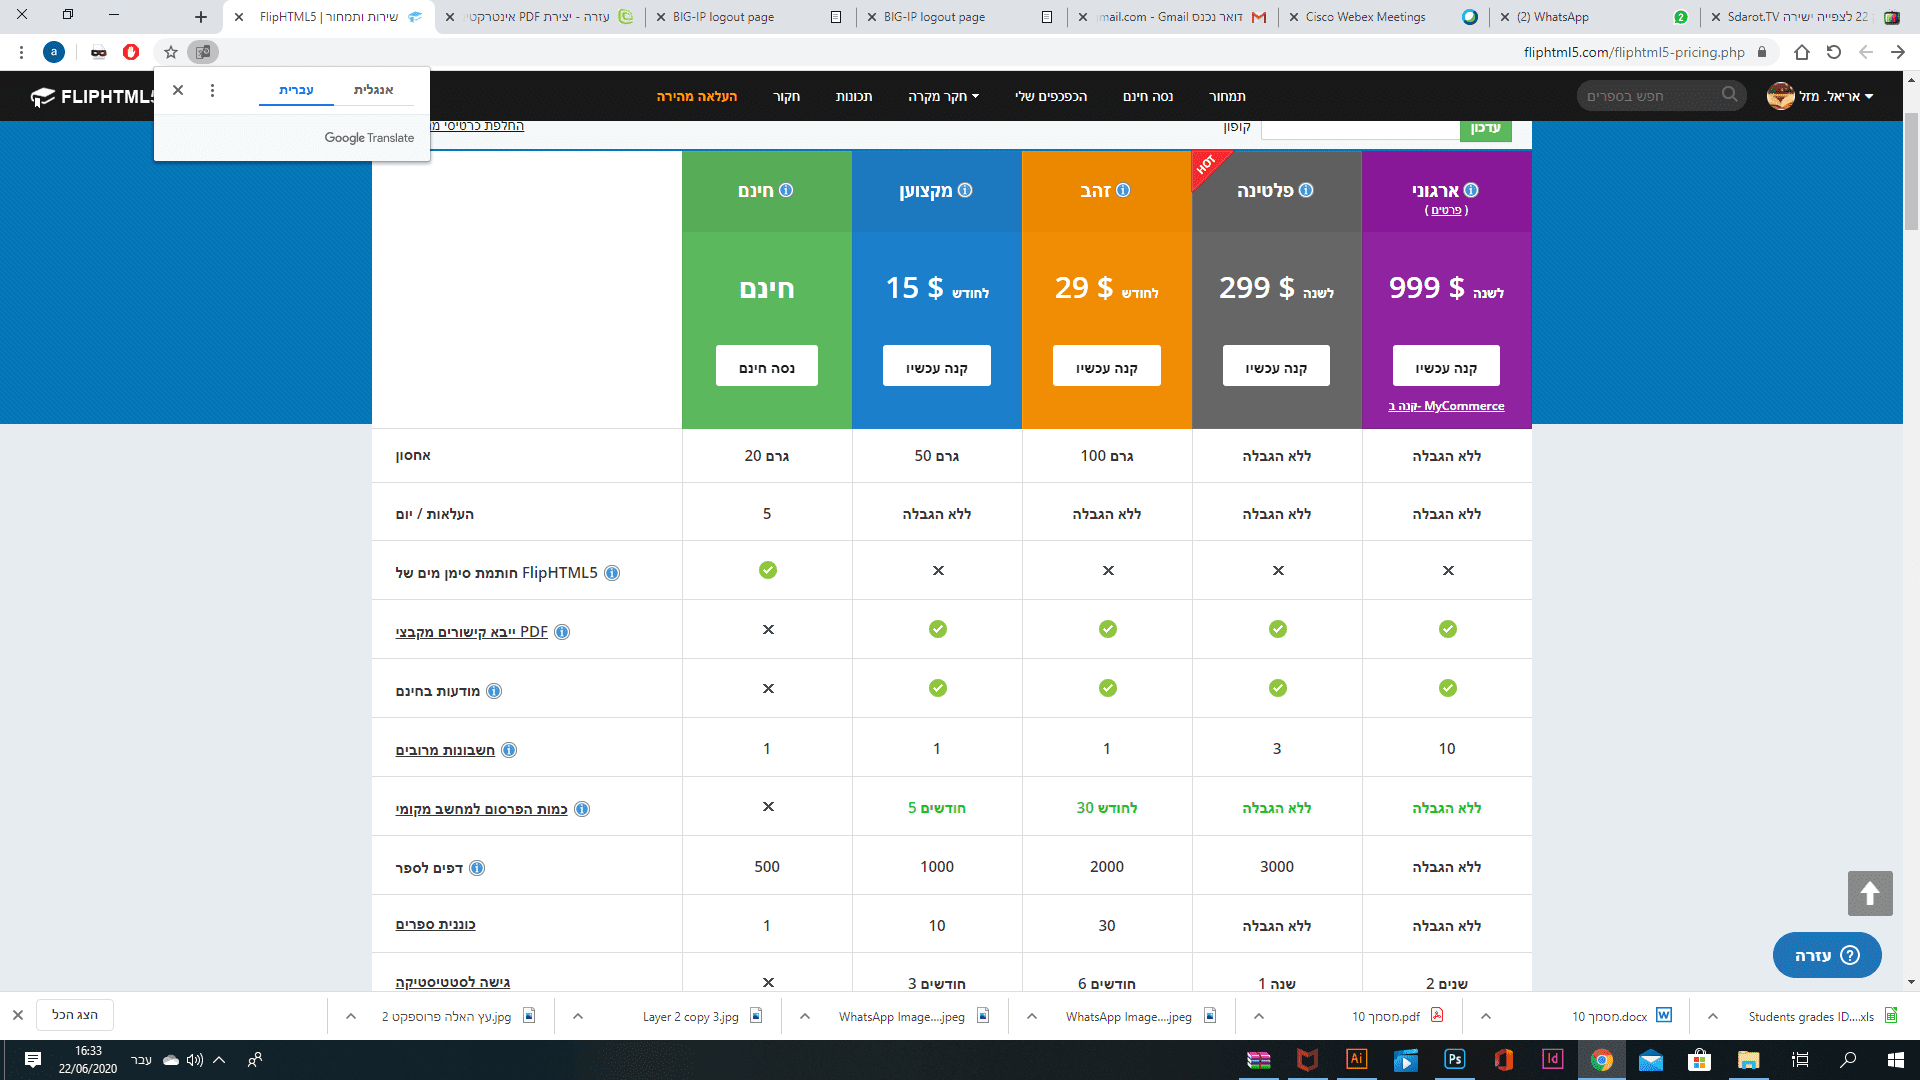Click the browser vertical scrollbar
The image size is (1920, 1080).
click(x=1911, y=170)
